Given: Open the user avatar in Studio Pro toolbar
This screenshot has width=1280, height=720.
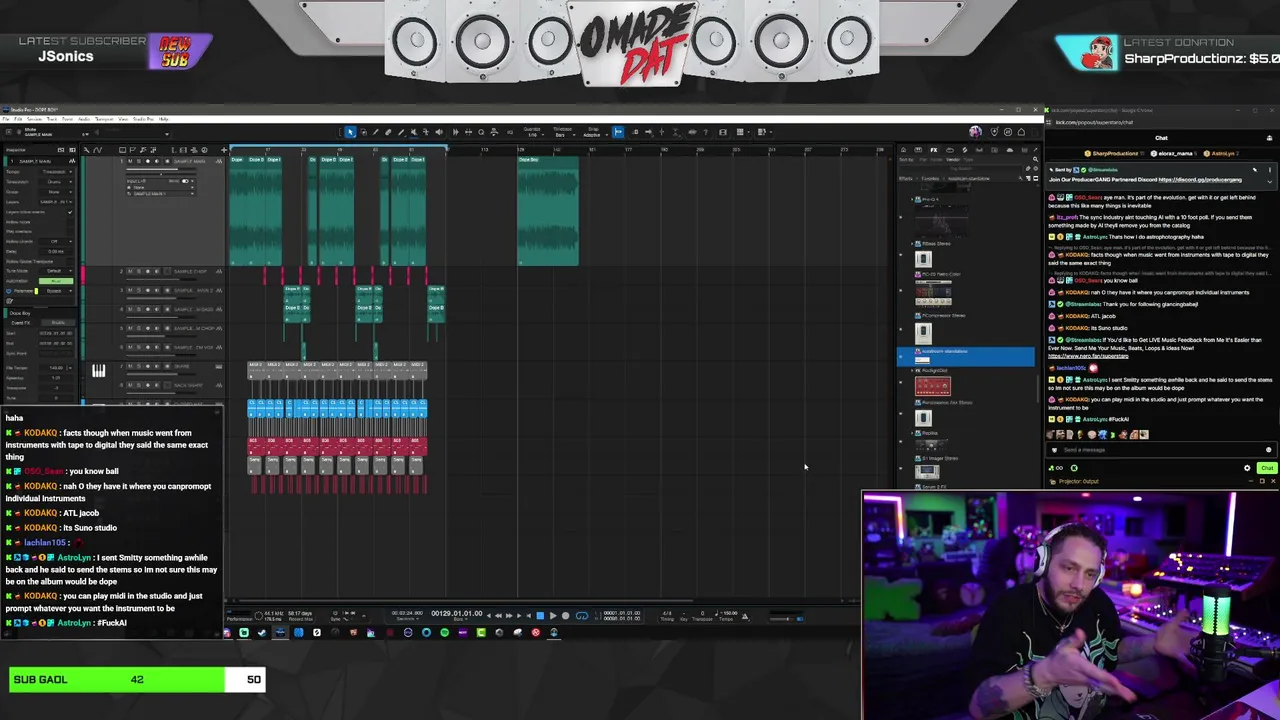Looking at the screenshot, I should coord(976,132).
